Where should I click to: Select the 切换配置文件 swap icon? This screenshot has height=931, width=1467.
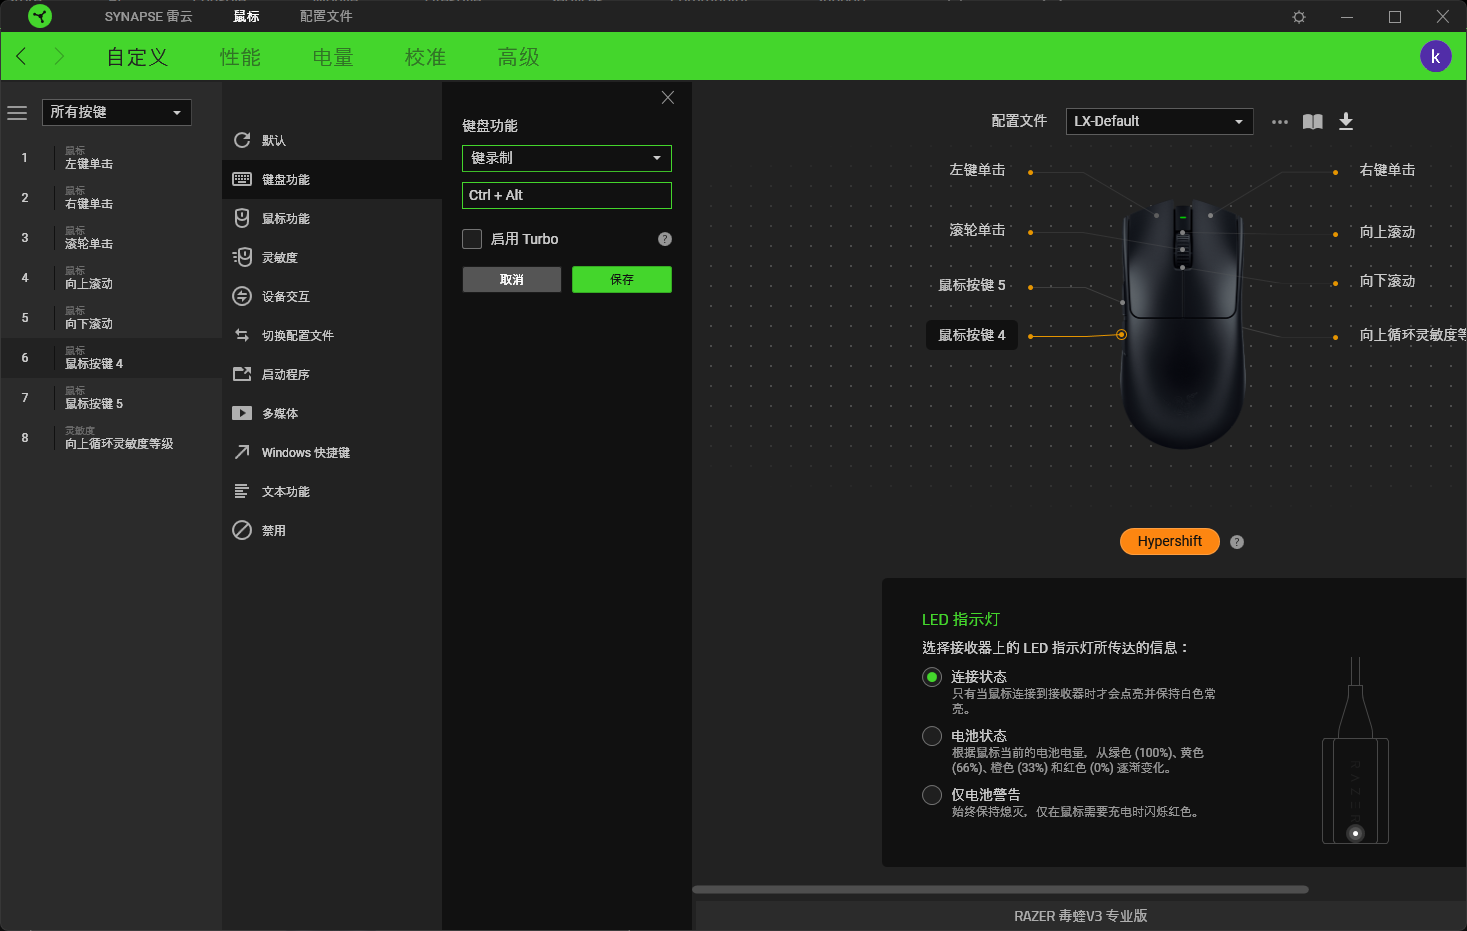pos(242,335)
